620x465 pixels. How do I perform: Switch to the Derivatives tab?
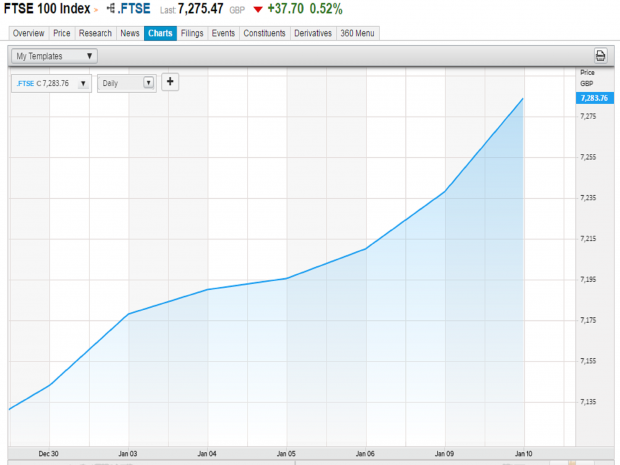coord(313,33)
